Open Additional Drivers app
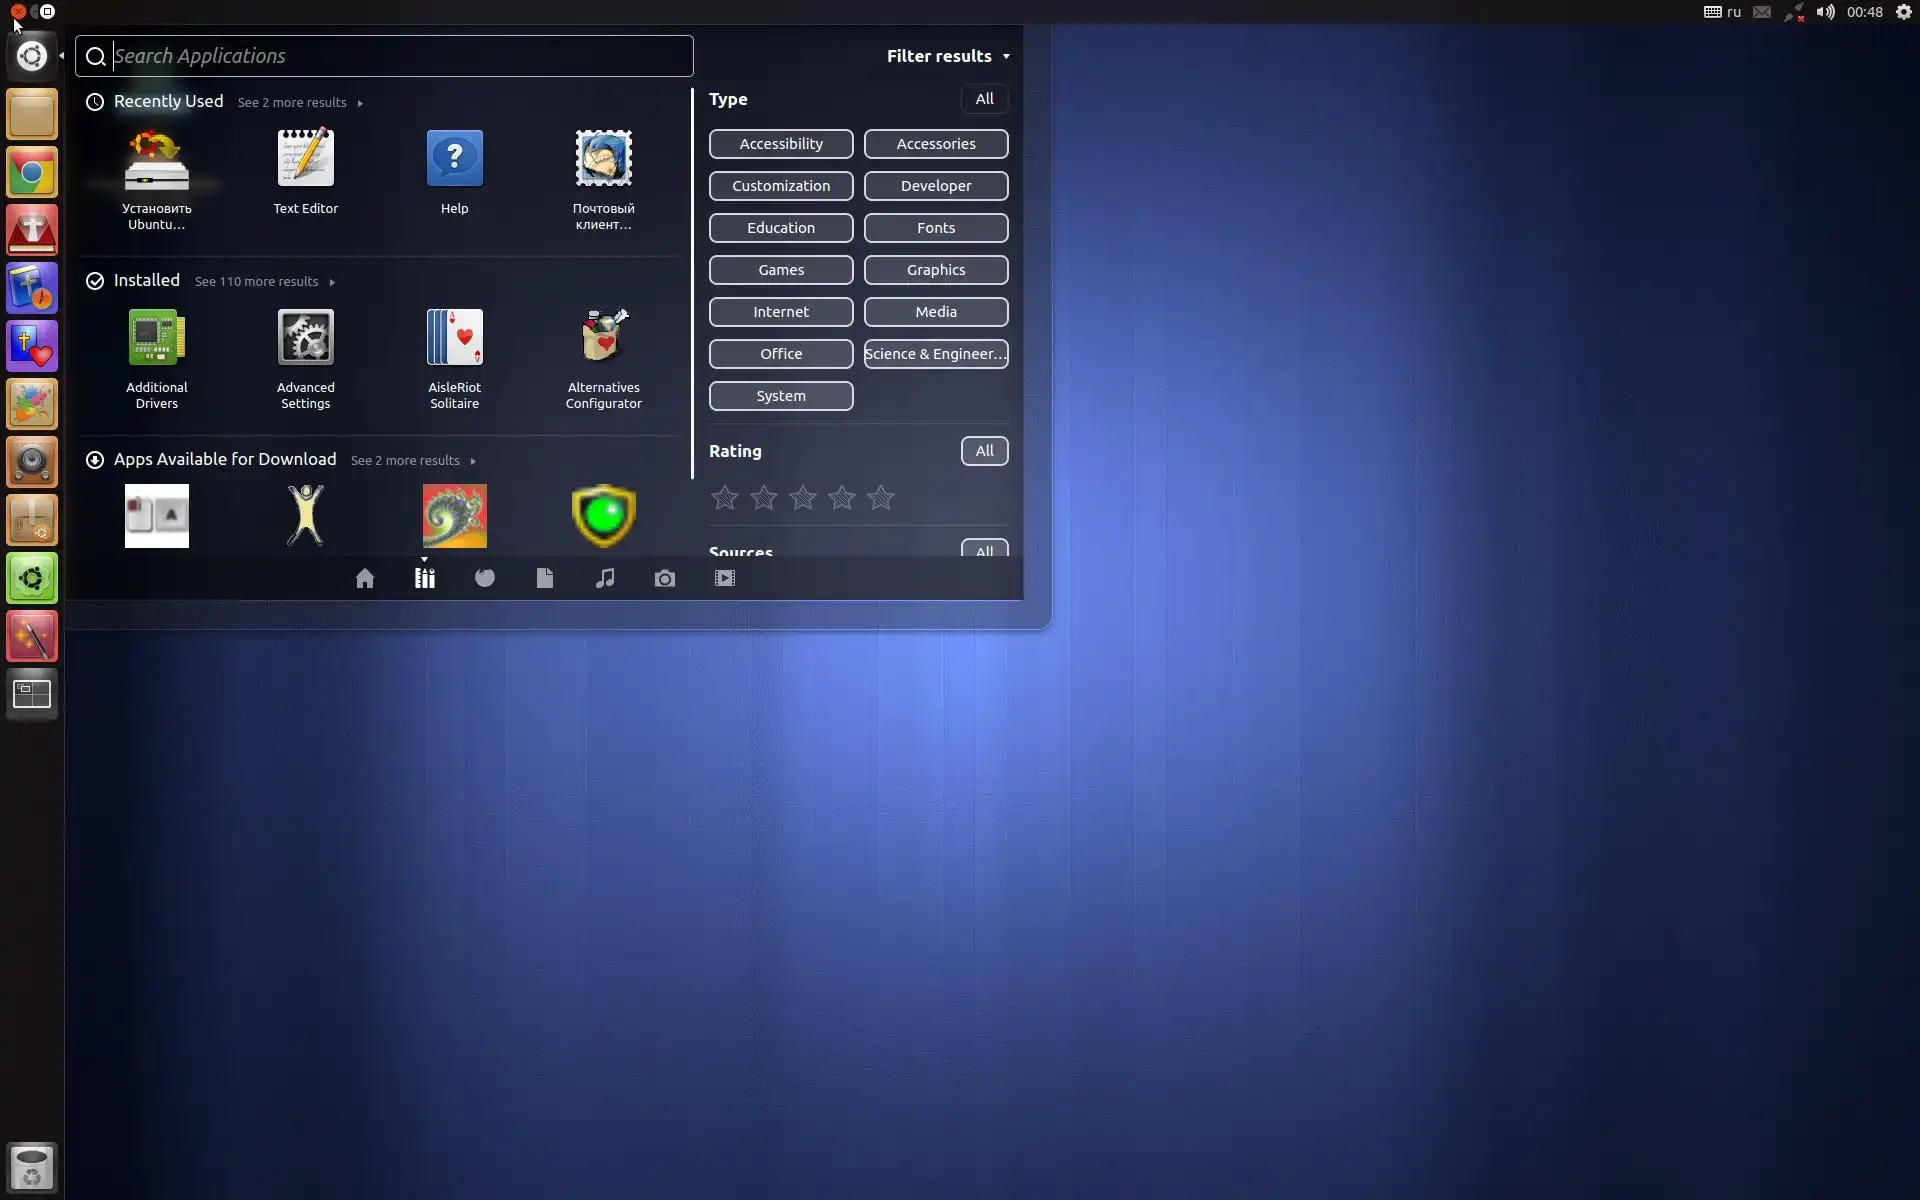1920x1200 pixels. (x=156, y=338)
